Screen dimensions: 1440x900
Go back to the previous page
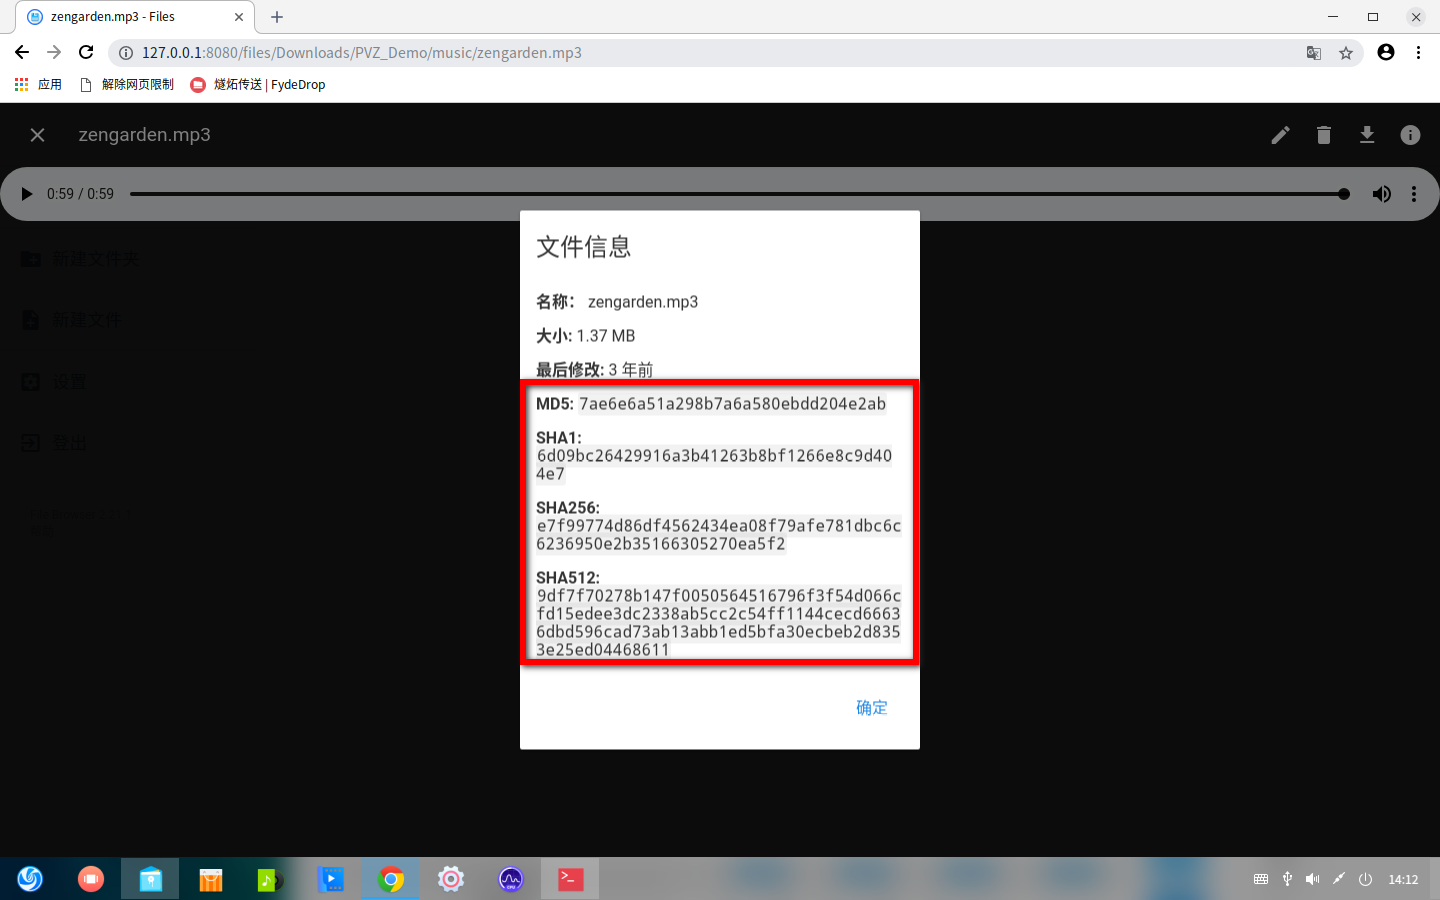tap(22, 52)
